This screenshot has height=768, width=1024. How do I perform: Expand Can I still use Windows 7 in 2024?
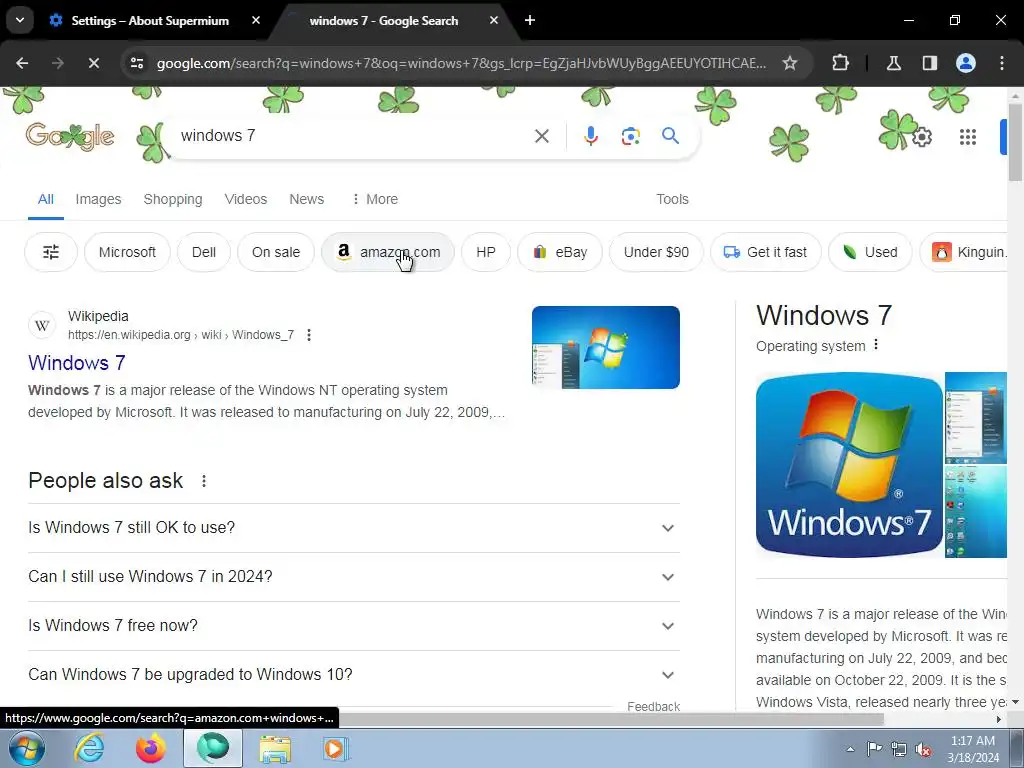click(353, 577)
